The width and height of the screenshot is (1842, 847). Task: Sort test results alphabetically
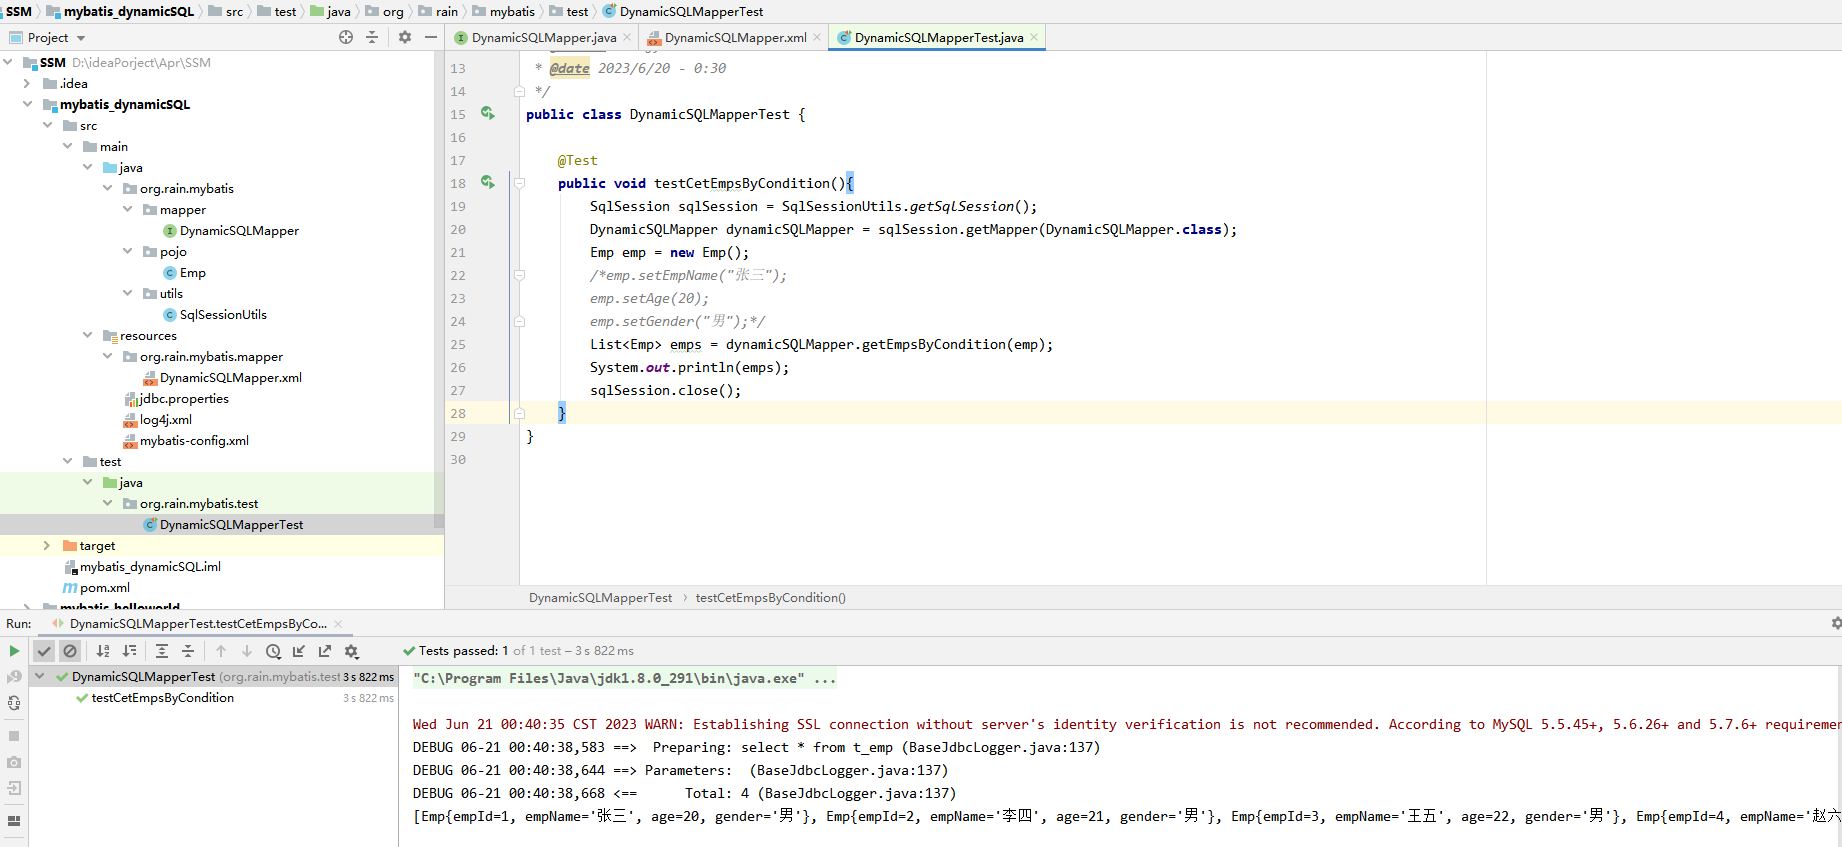[103, 651]
